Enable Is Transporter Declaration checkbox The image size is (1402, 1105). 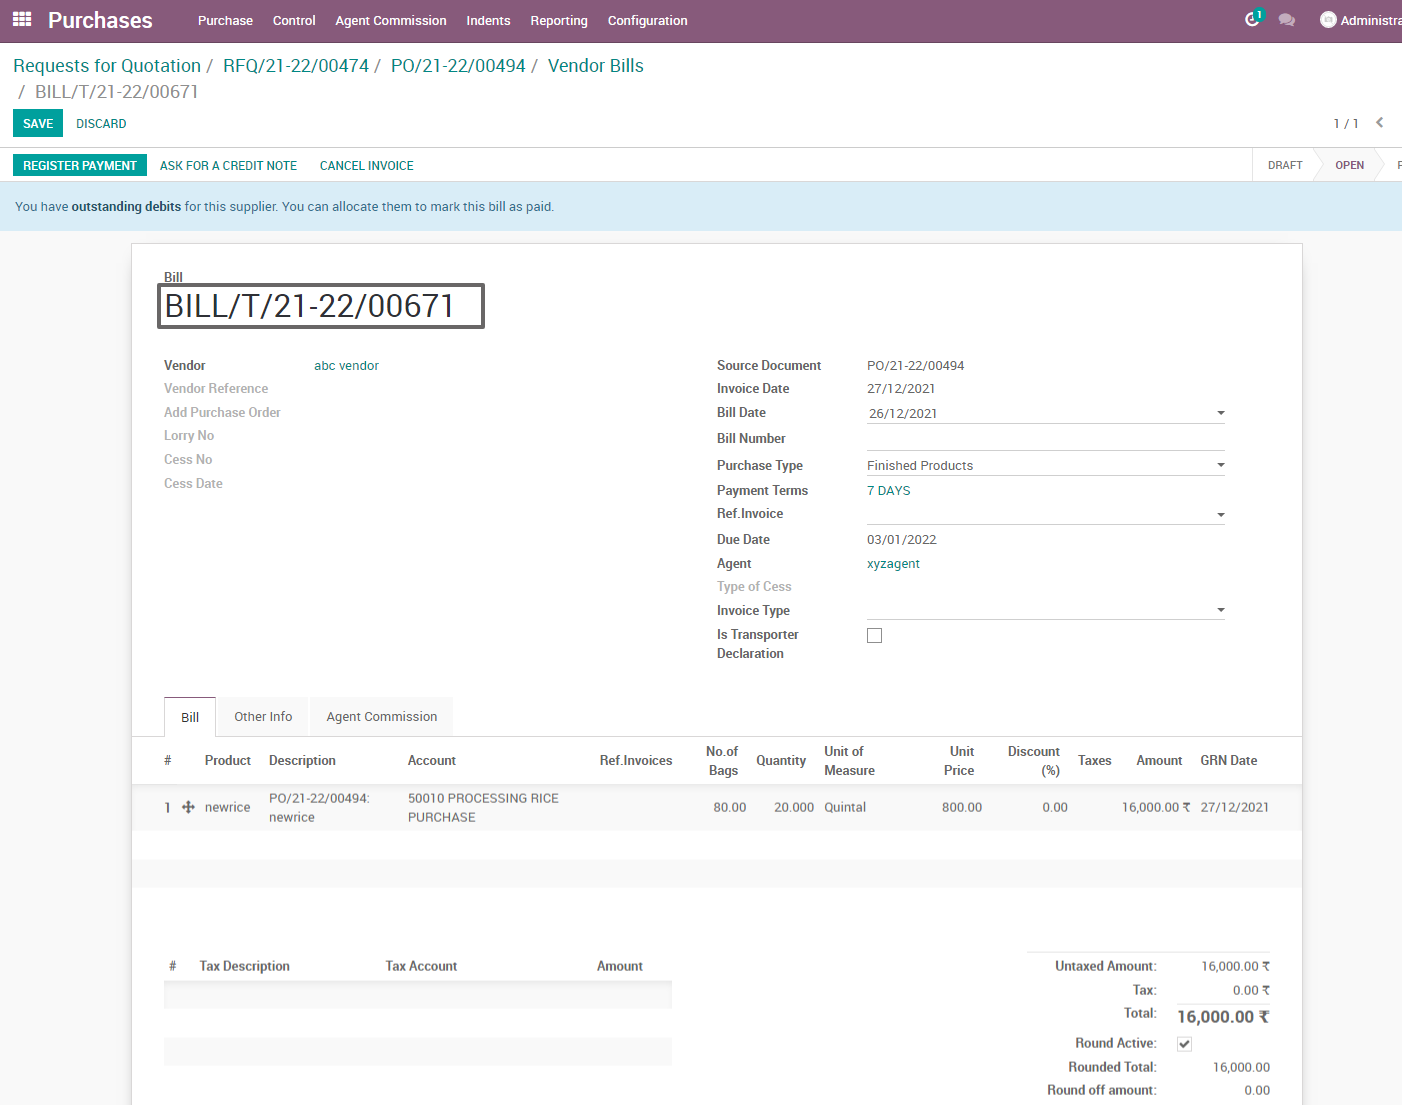tap(874, 635)
